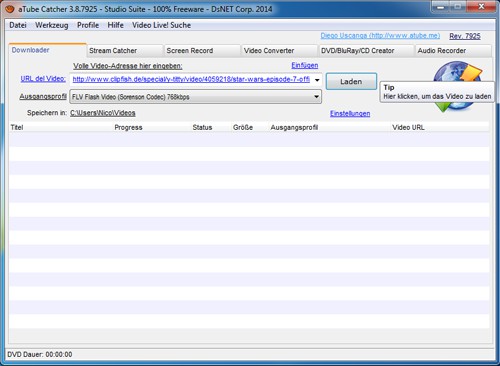Sort by the Video URL column header
The height and width of the screenshot is (366, 500).
coord(440,127)
